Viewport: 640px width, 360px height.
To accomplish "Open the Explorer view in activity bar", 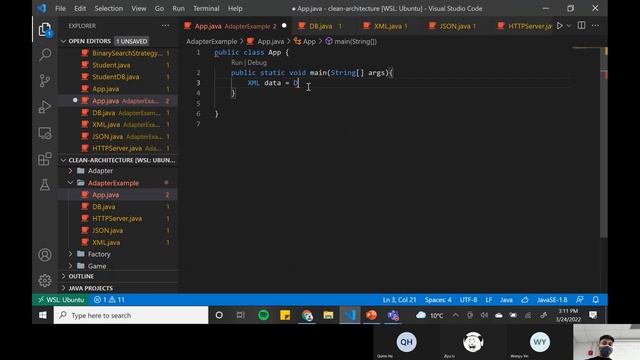I will 45,29.
